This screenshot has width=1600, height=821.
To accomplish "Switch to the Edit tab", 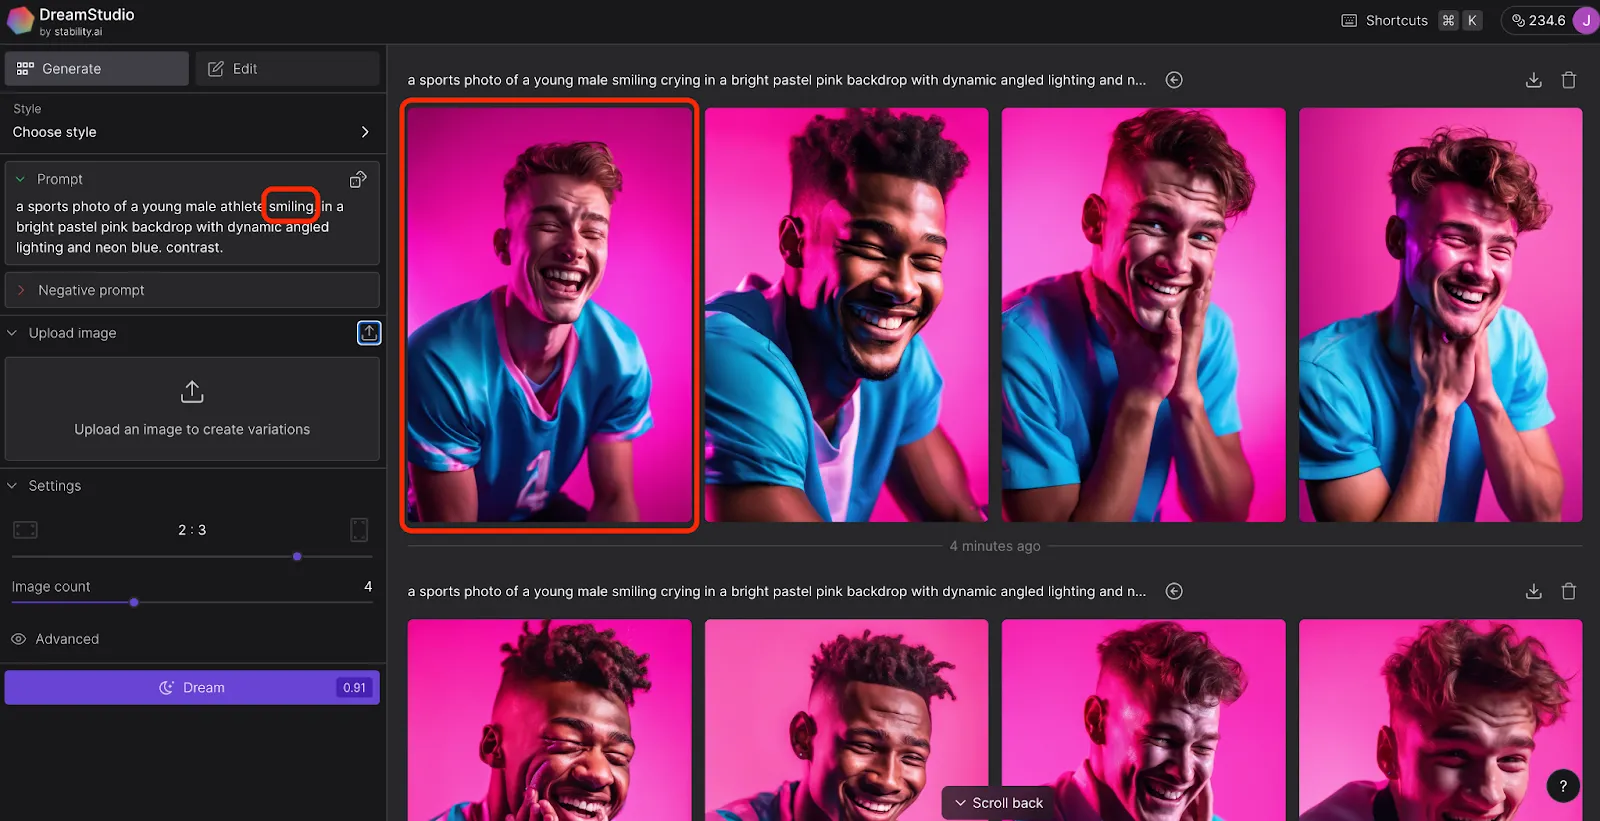I will tap(287, 69).
